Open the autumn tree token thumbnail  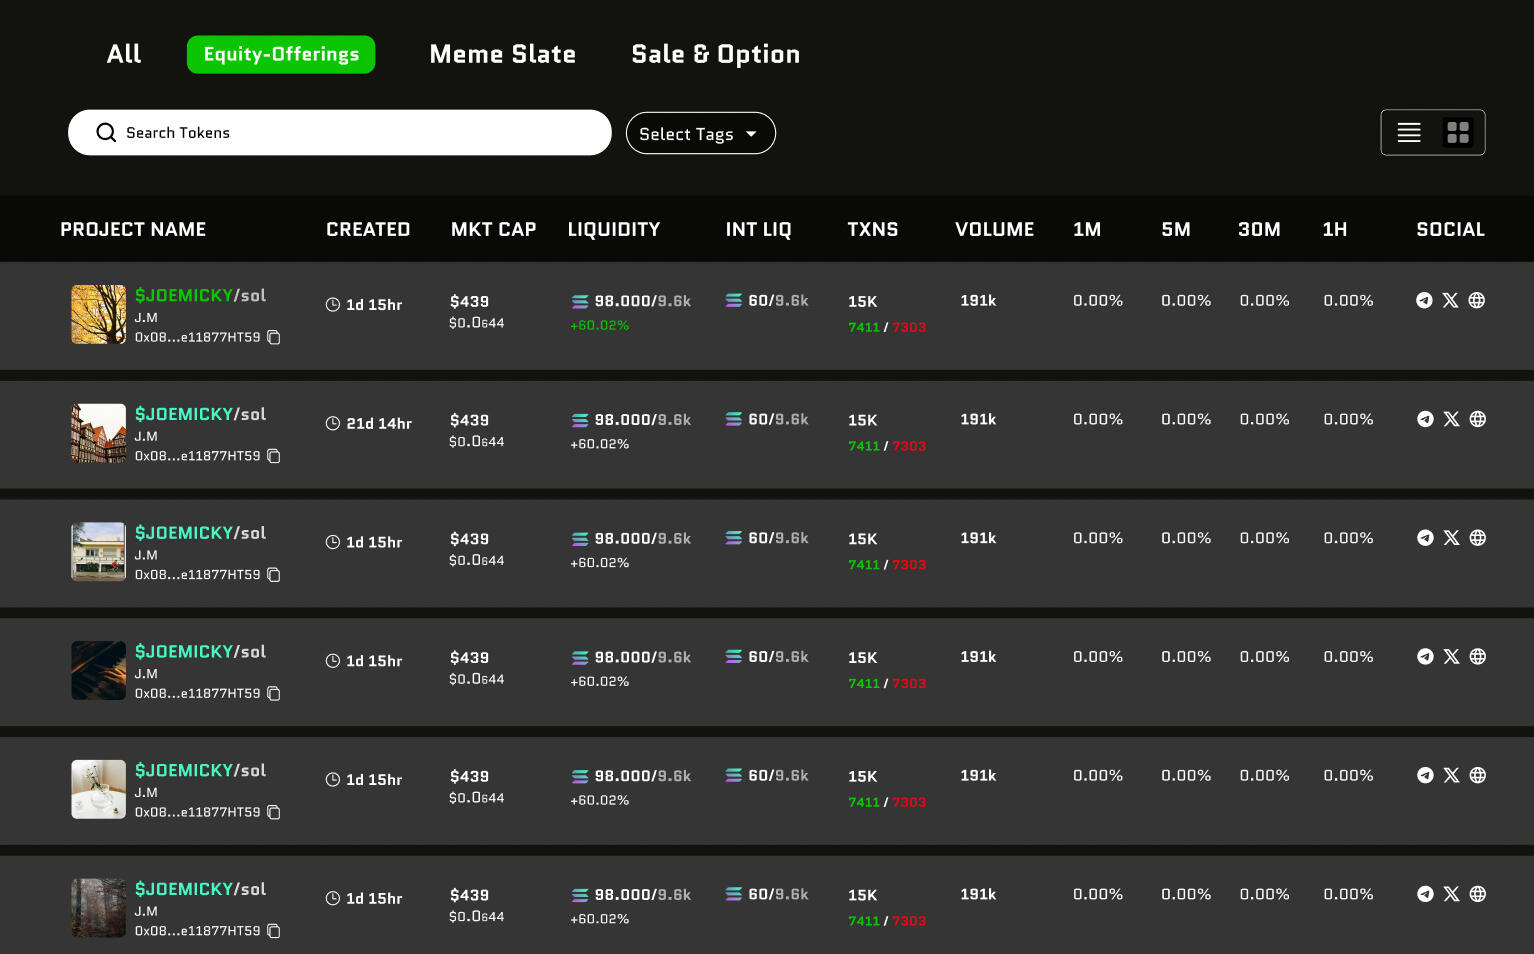[98, 314]
